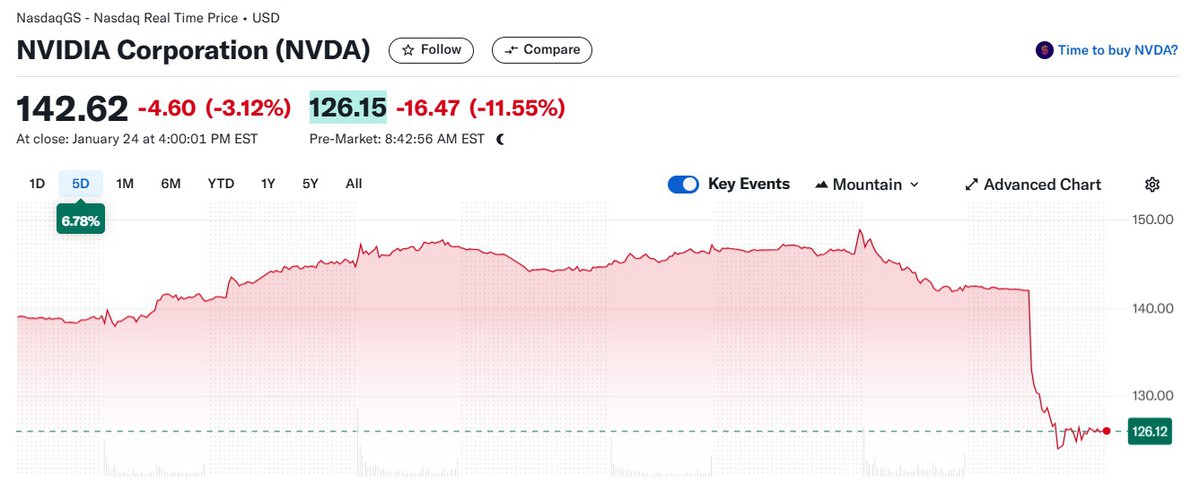Click the 126.12 price label on chart axis
Image resolution: width=1200 pixels, height=482 pixels.
click(1148, 431)
